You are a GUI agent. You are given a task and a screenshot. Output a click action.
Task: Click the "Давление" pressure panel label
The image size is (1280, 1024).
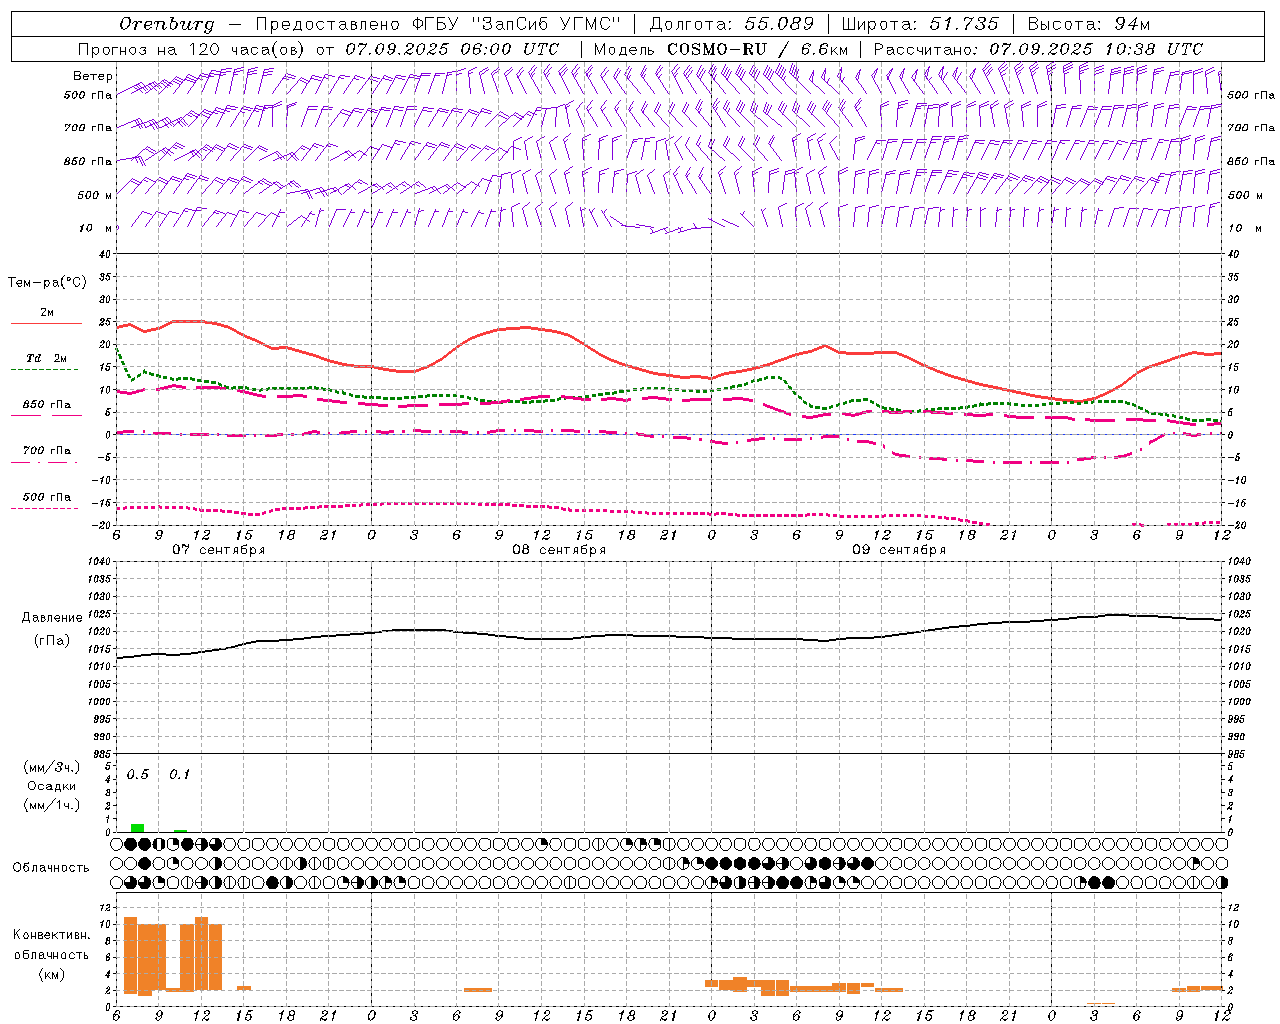point(52,618)
